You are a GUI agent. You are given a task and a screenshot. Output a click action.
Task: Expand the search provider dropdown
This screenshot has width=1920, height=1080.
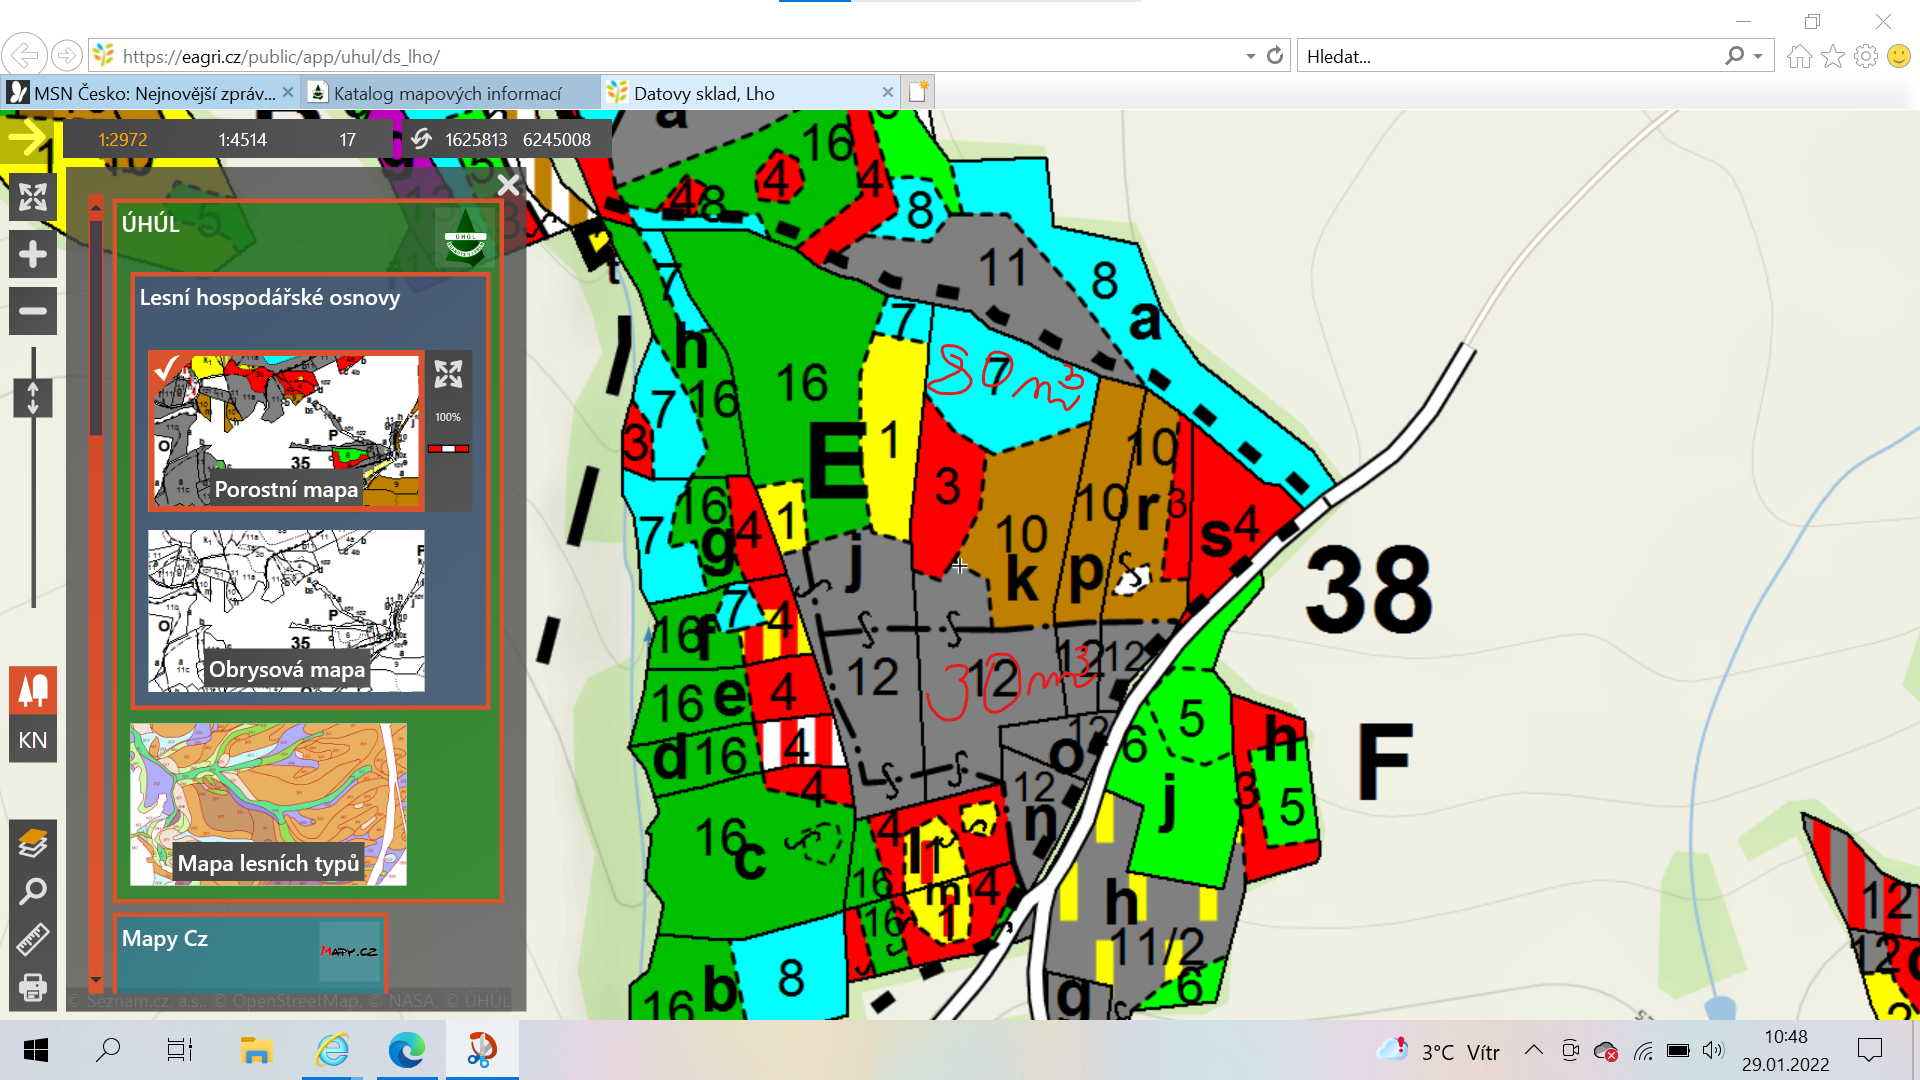click(1758, 56)
